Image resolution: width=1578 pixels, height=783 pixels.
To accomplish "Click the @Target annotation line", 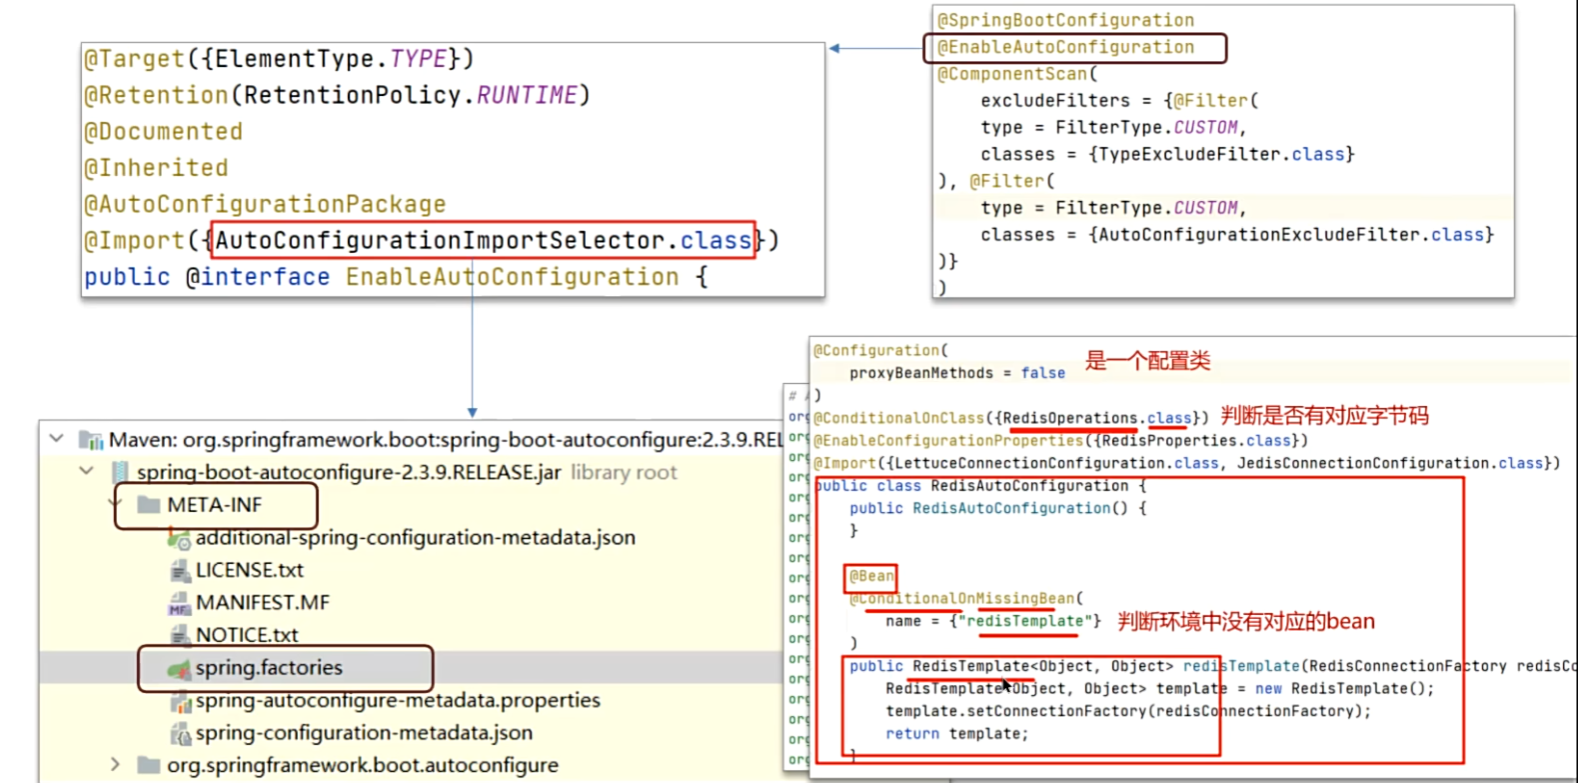I will pyautogui.click(x=279, y=59).
